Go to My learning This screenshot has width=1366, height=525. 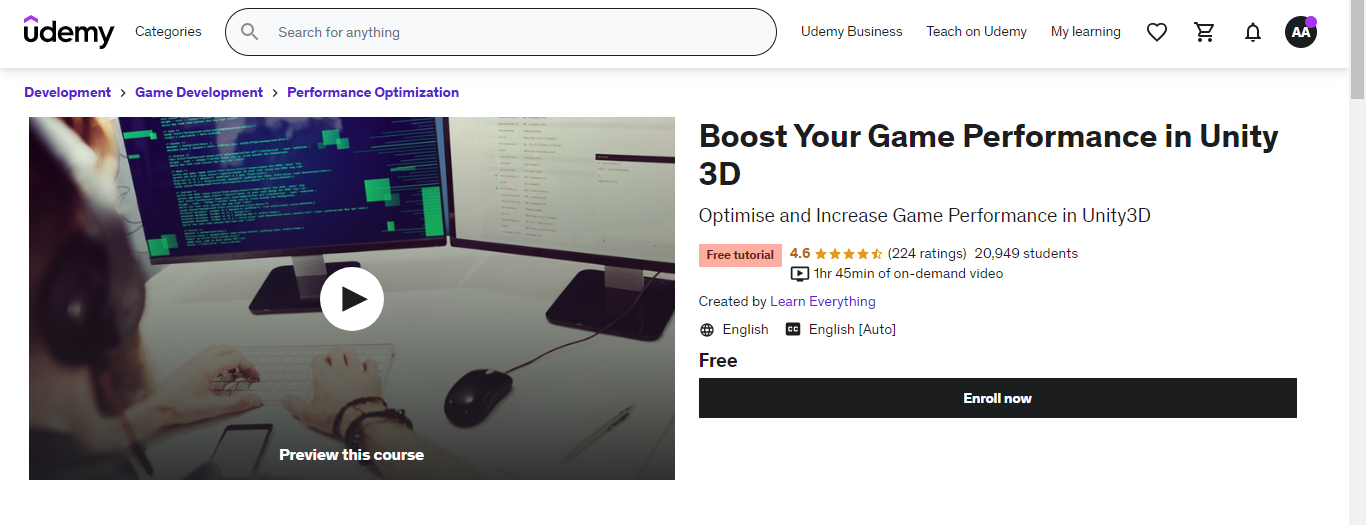click(x=1086, y=32)
